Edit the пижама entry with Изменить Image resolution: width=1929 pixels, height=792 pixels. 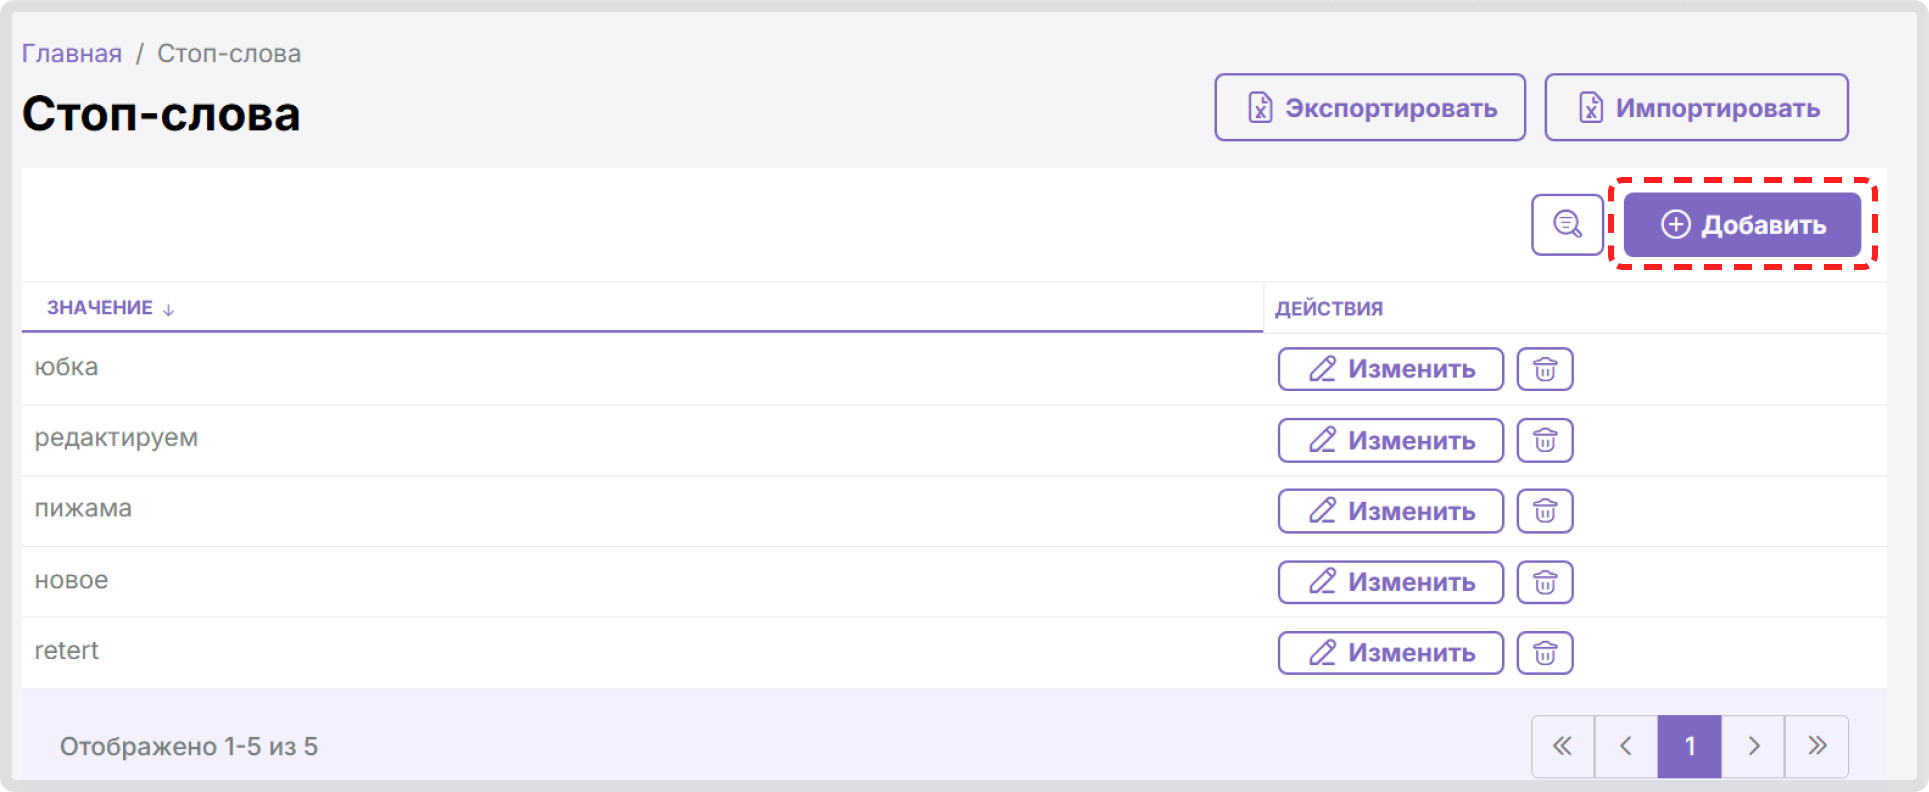pyautogui.click(x=1391, y=511)
